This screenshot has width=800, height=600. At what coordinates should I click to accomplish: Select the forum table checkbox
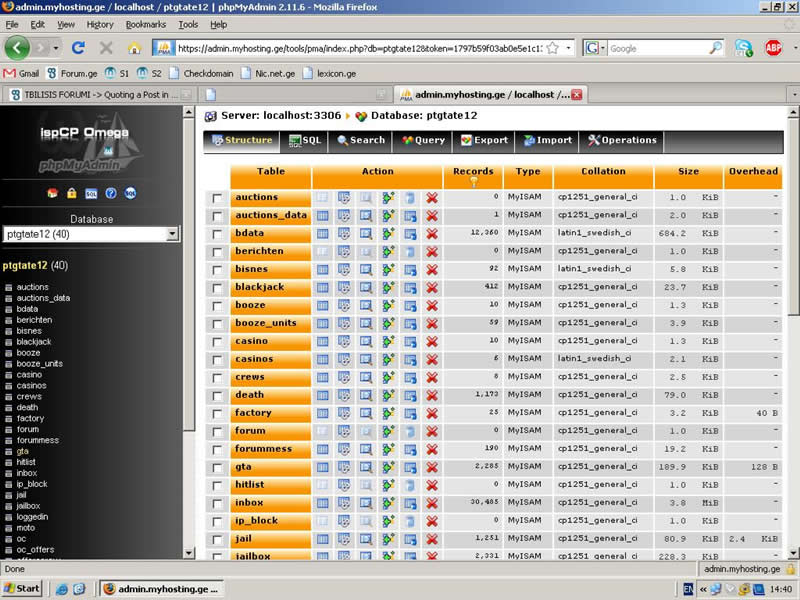click(217, 432)
